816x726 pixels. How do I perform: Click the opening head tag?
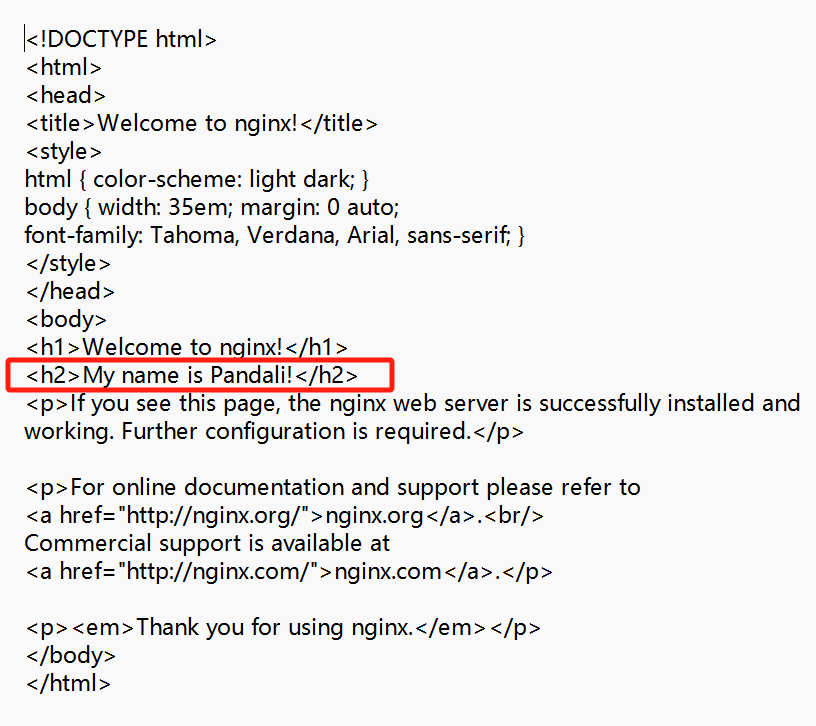pyautogui.click(x=66, y=96)
